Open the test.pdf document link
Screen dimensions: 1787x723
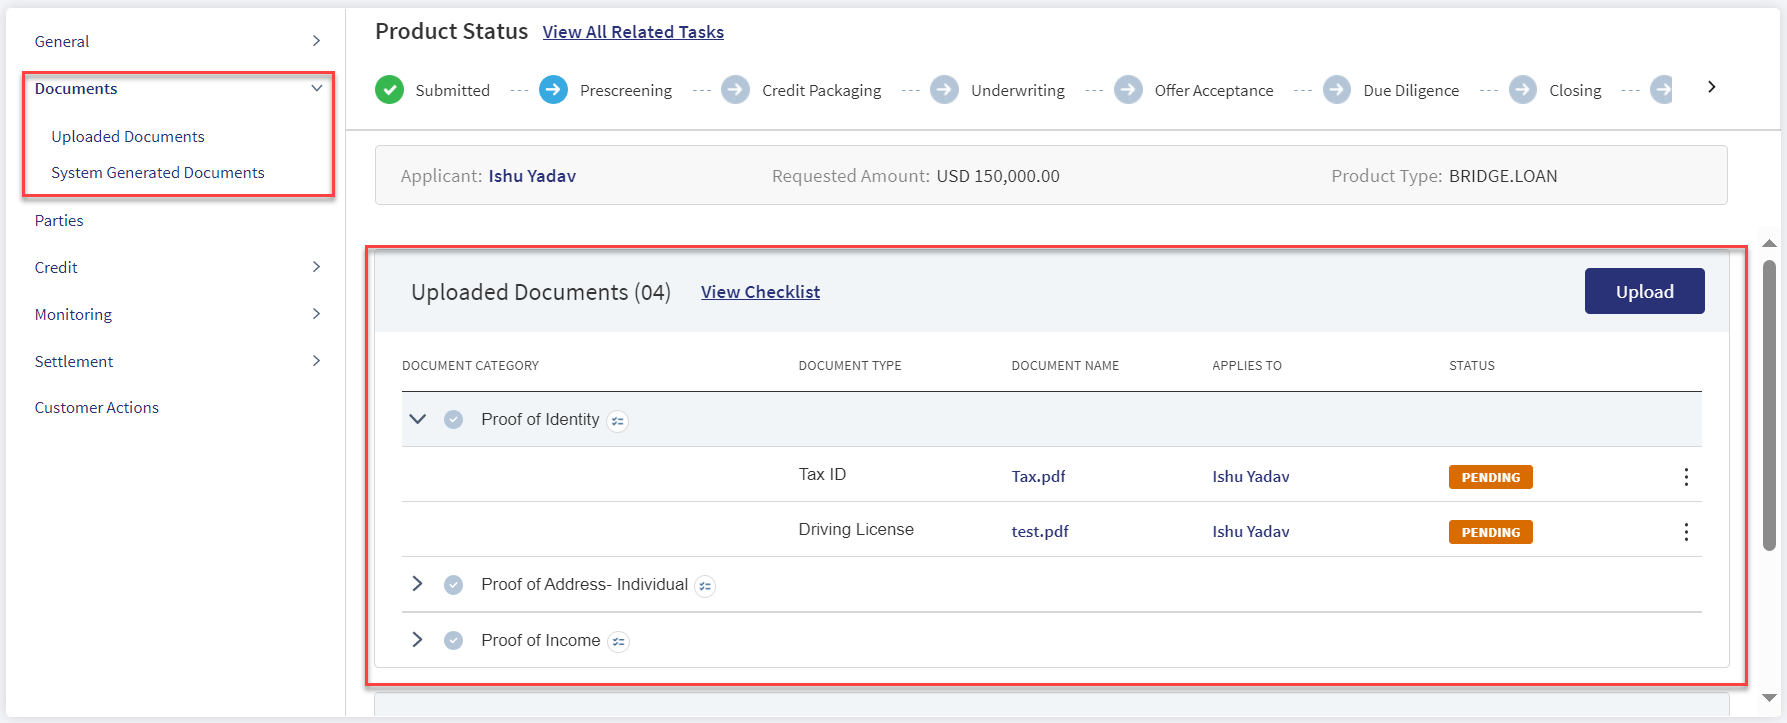[1040, 532]
